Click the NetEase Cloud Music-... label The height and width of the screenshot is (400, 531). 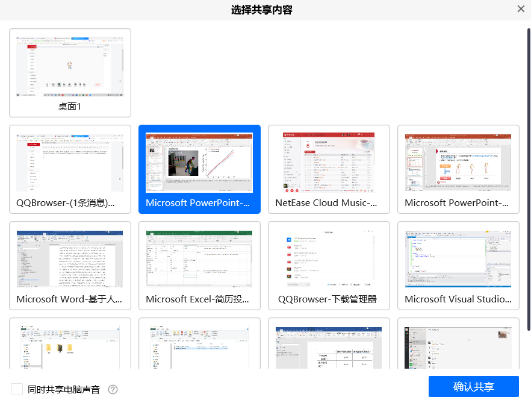tap(326, 203)
